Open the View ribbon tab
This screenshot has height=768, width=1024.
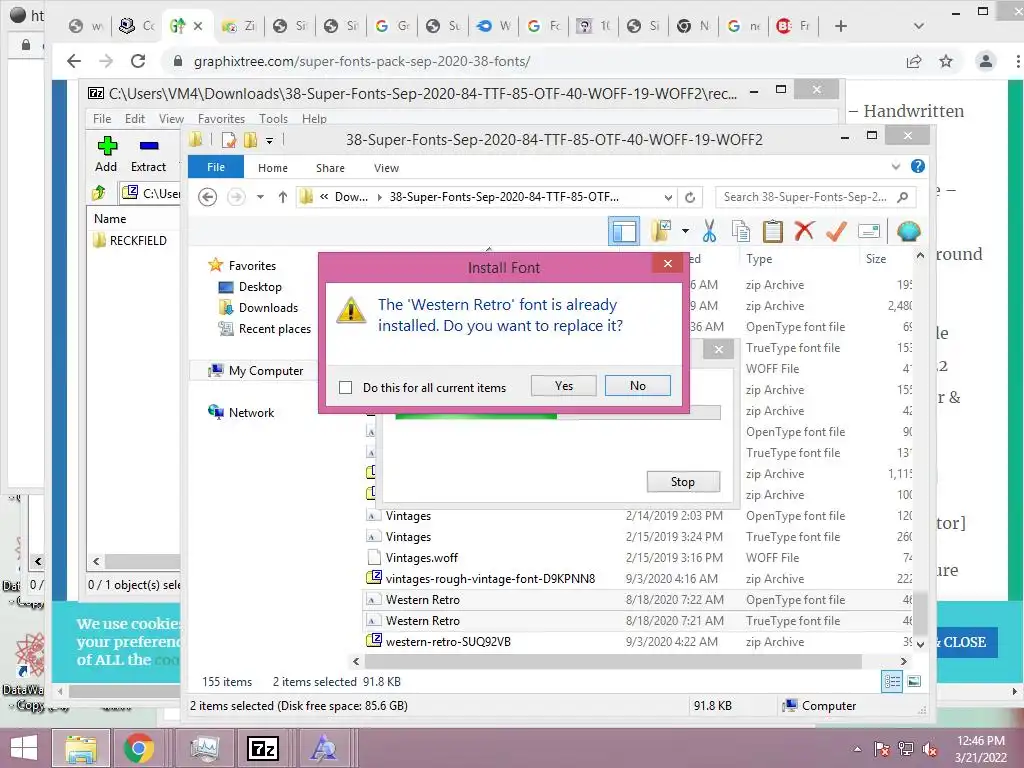(387, 168)
